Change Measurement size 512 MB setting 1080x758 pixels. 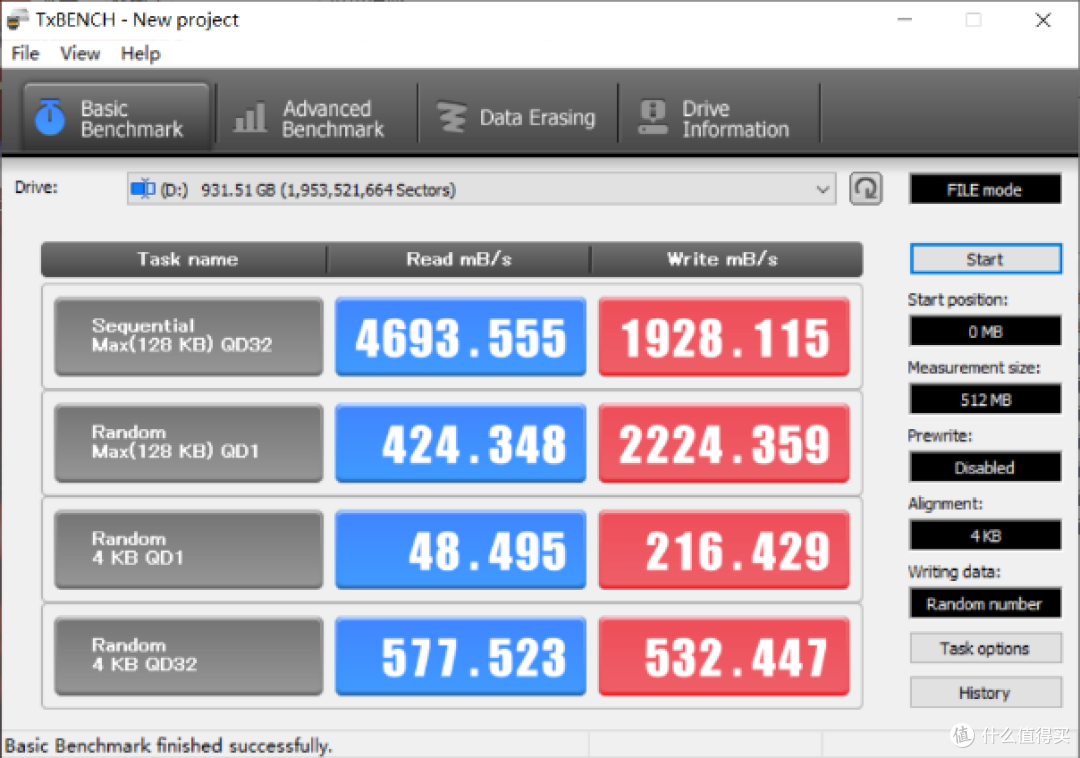985,399
